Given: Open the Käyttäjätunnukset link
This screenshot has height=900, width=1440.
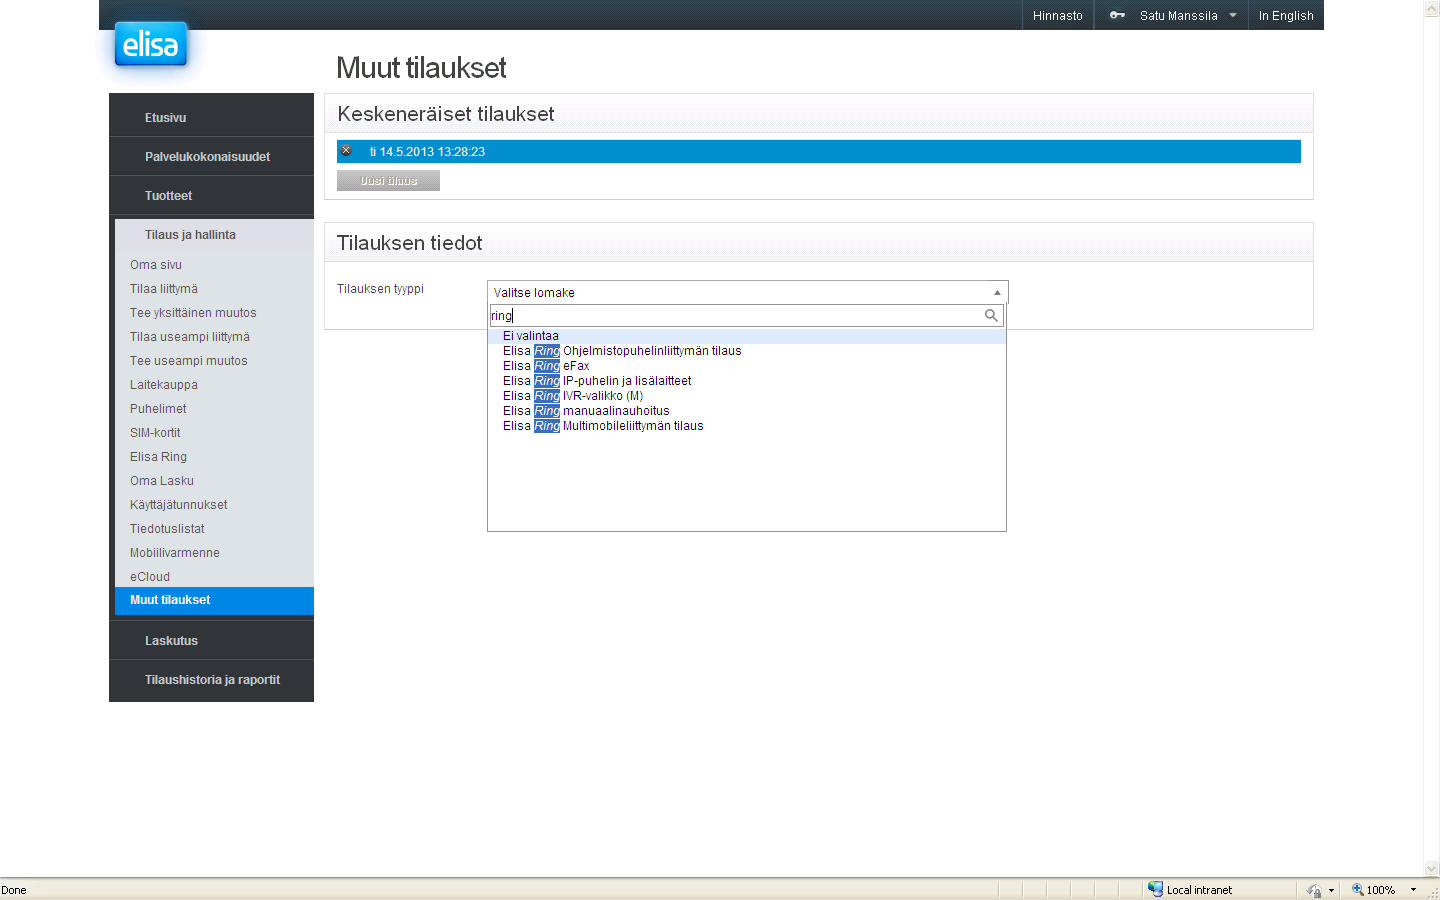Looking at the screenshot, I should pos(179,505).
